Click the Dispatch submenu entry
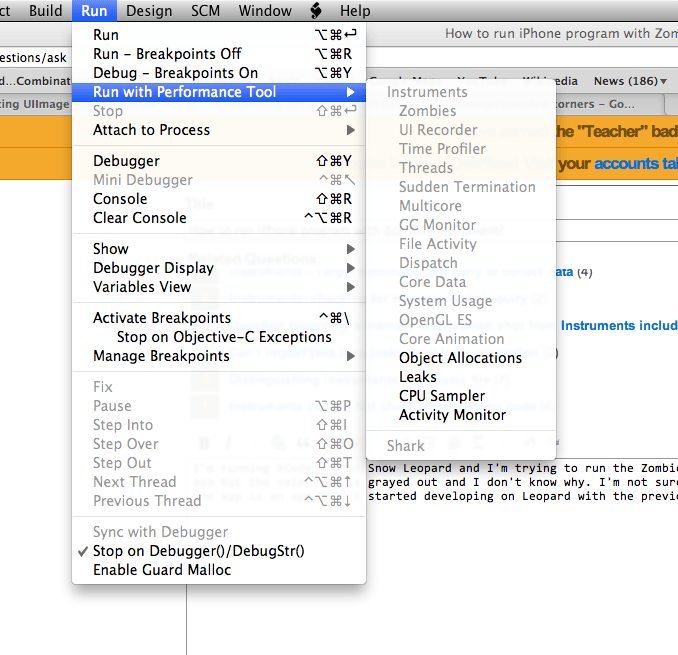678x655 pixels. coord(461,263)
